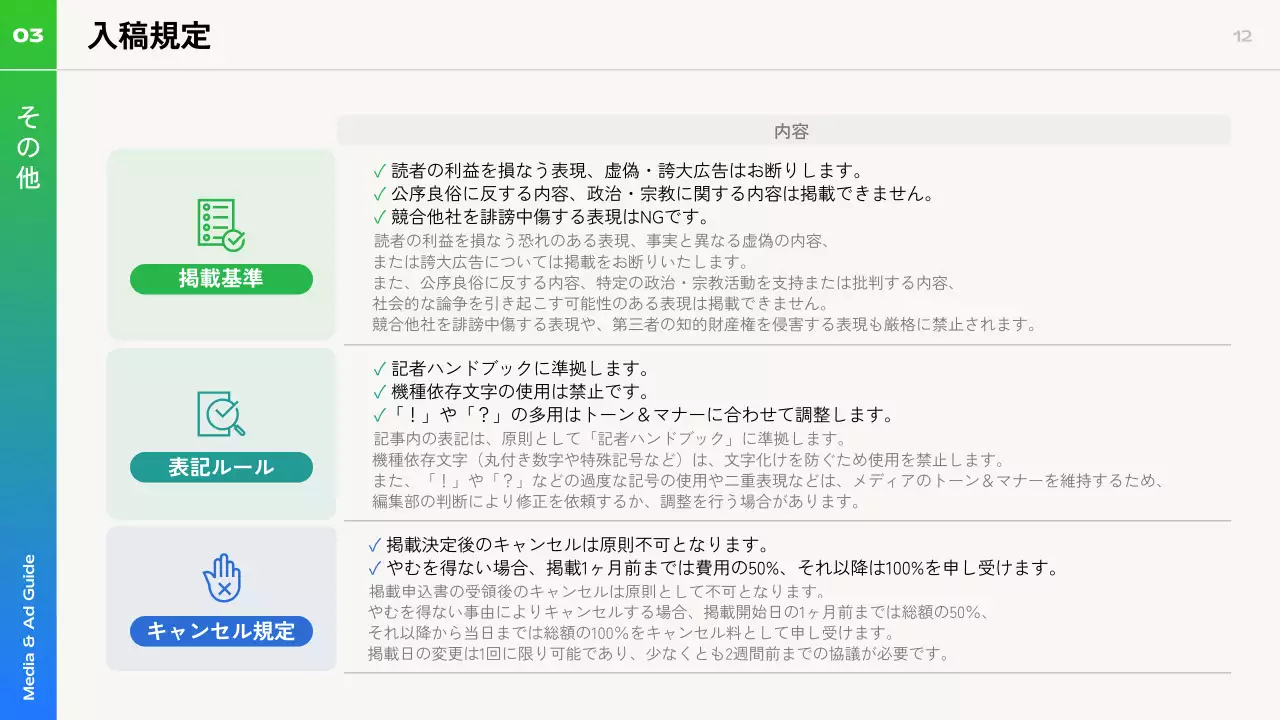This screenshot has height=720, width=1280.
Task: Select the green 掲載基準 pill label
Action: tap(221, 279)
